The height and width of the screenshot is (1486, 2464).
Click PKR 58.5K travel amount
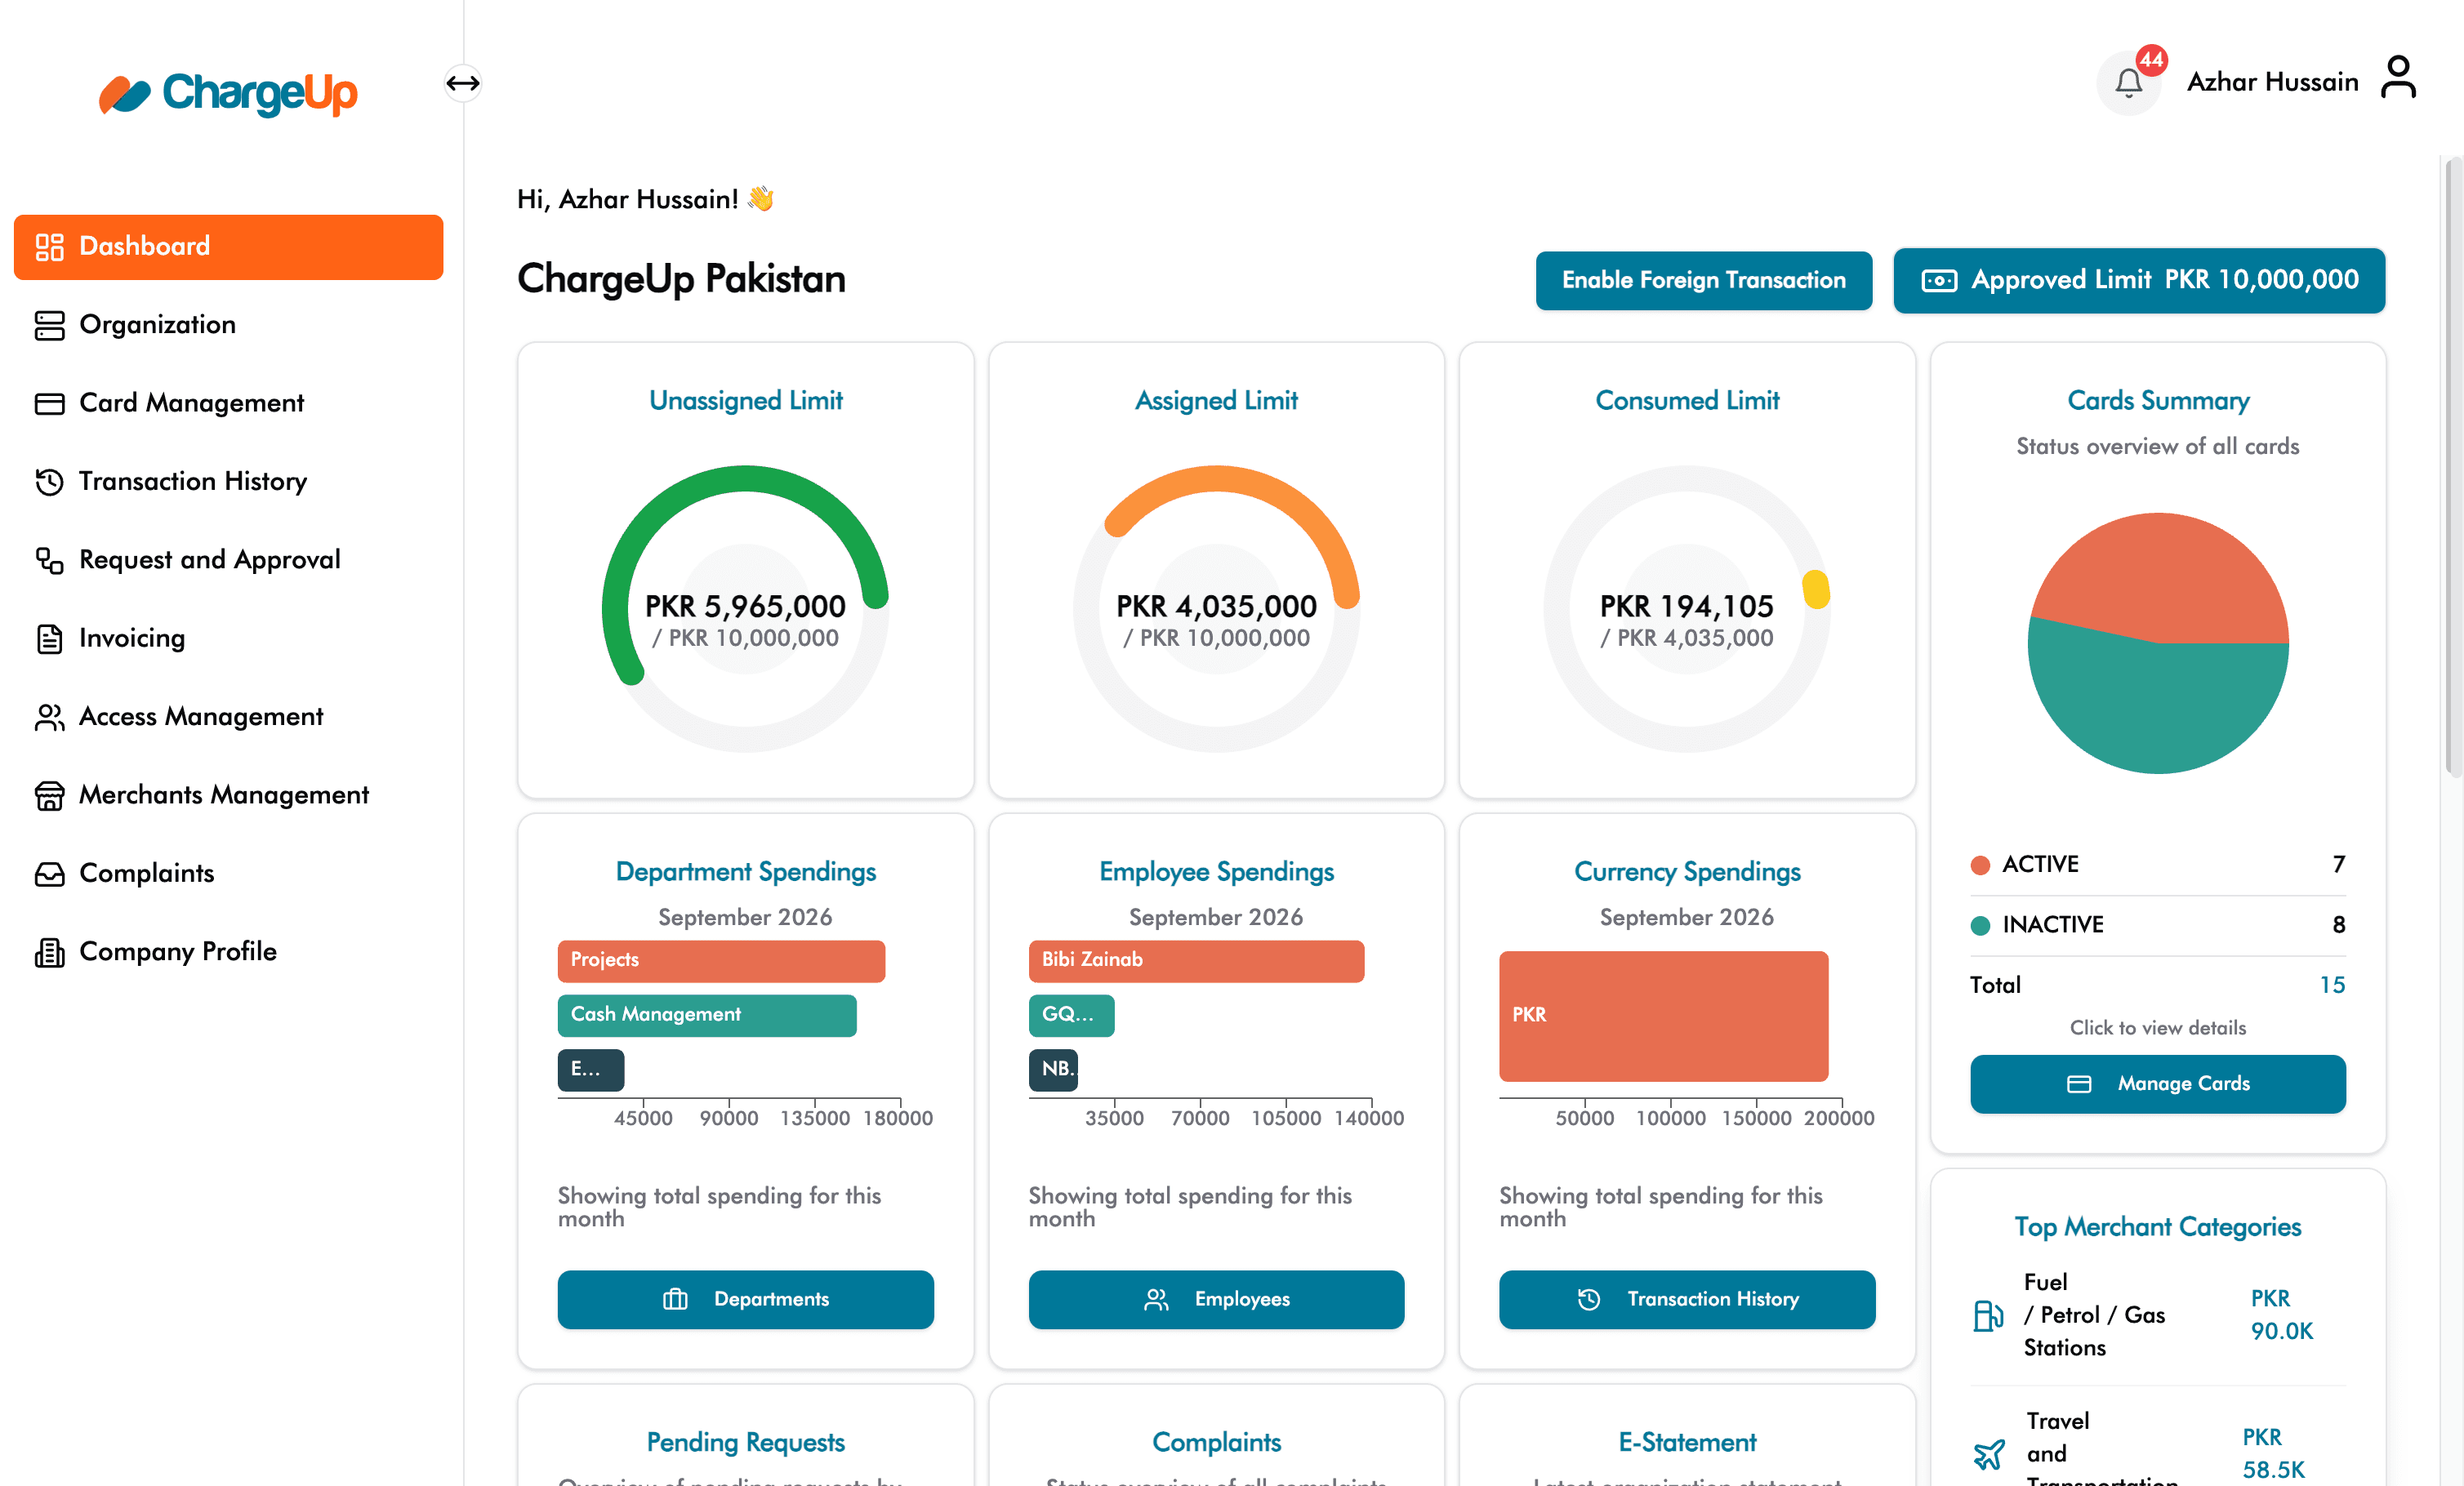2273,1454
